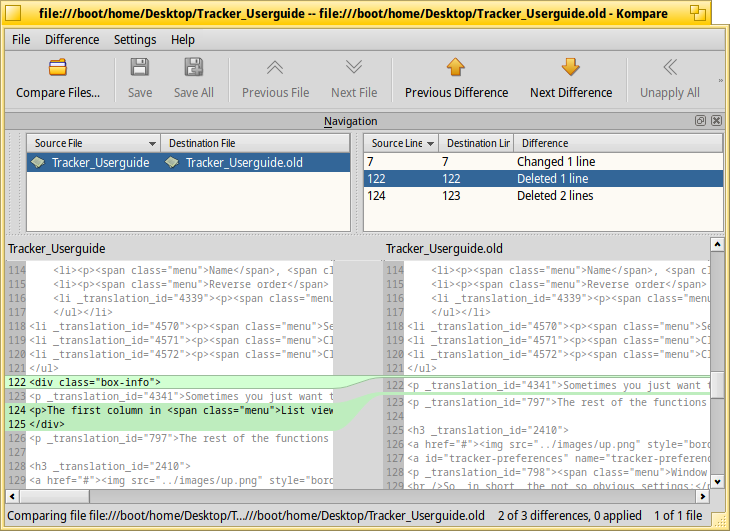
Task: Click the window zoom button in title bar
Action: [697, 13]
